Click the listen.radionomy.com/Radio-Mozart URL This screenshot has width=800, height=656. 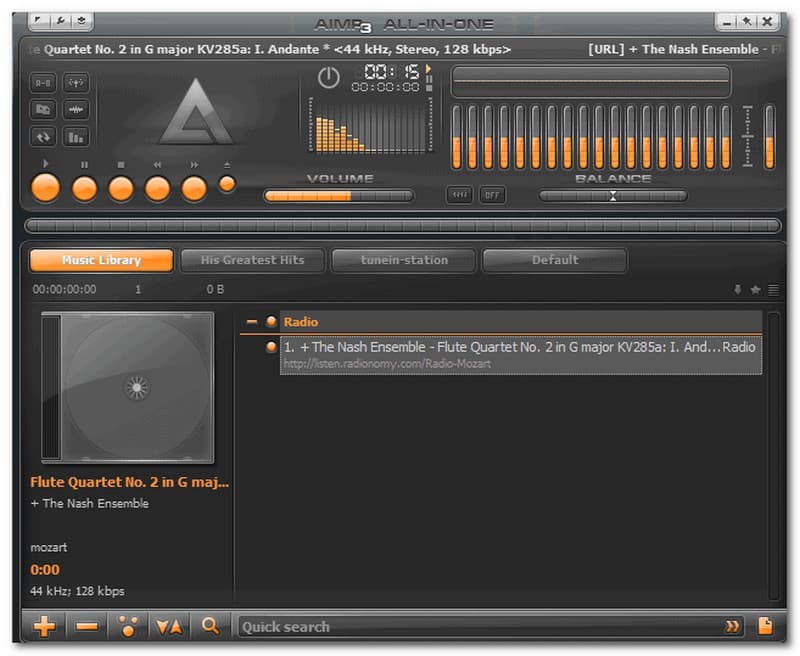coord(387,364)
